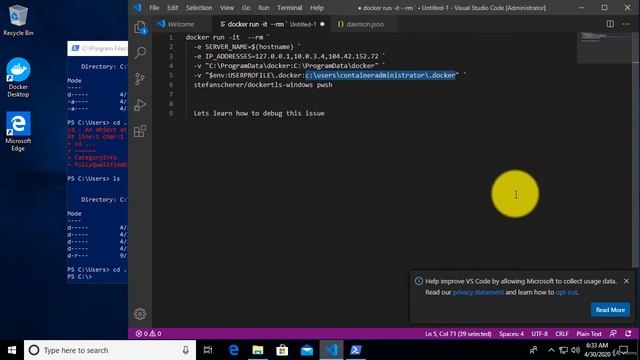Open the Extensions view

pyautogui.click(x=140, y=131)
